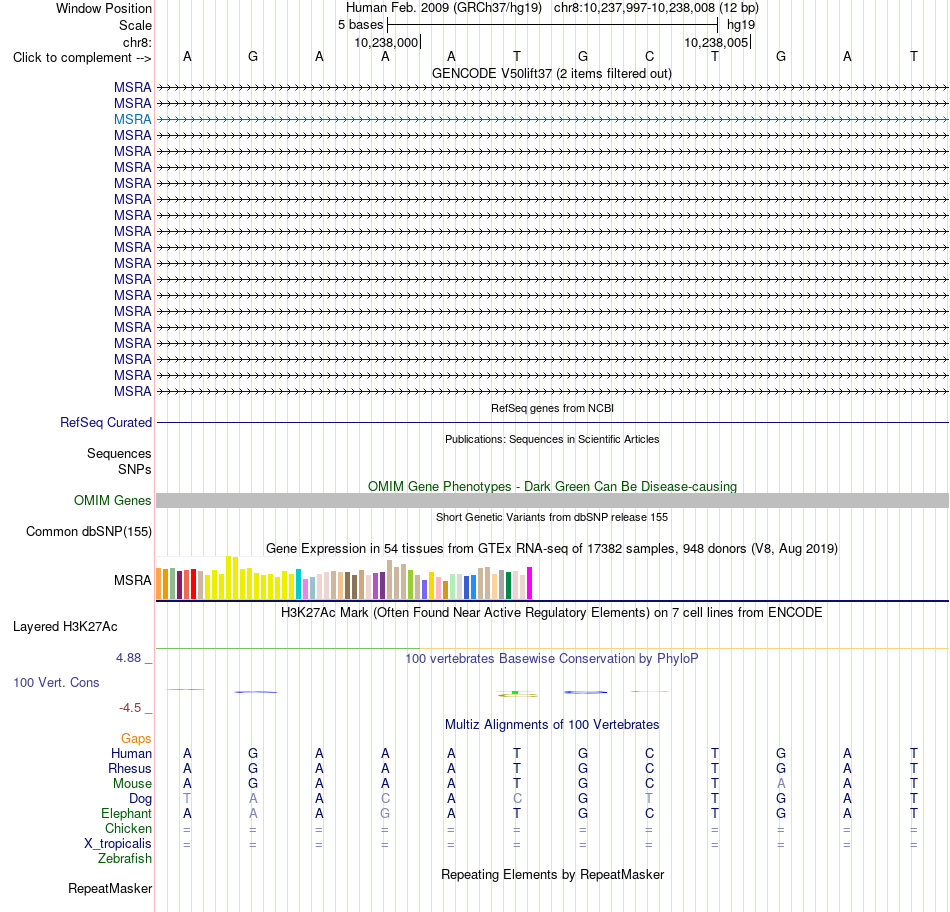
Task: Click the magenta bar in GTEx expression chart
Action: (x=530, y=583)
